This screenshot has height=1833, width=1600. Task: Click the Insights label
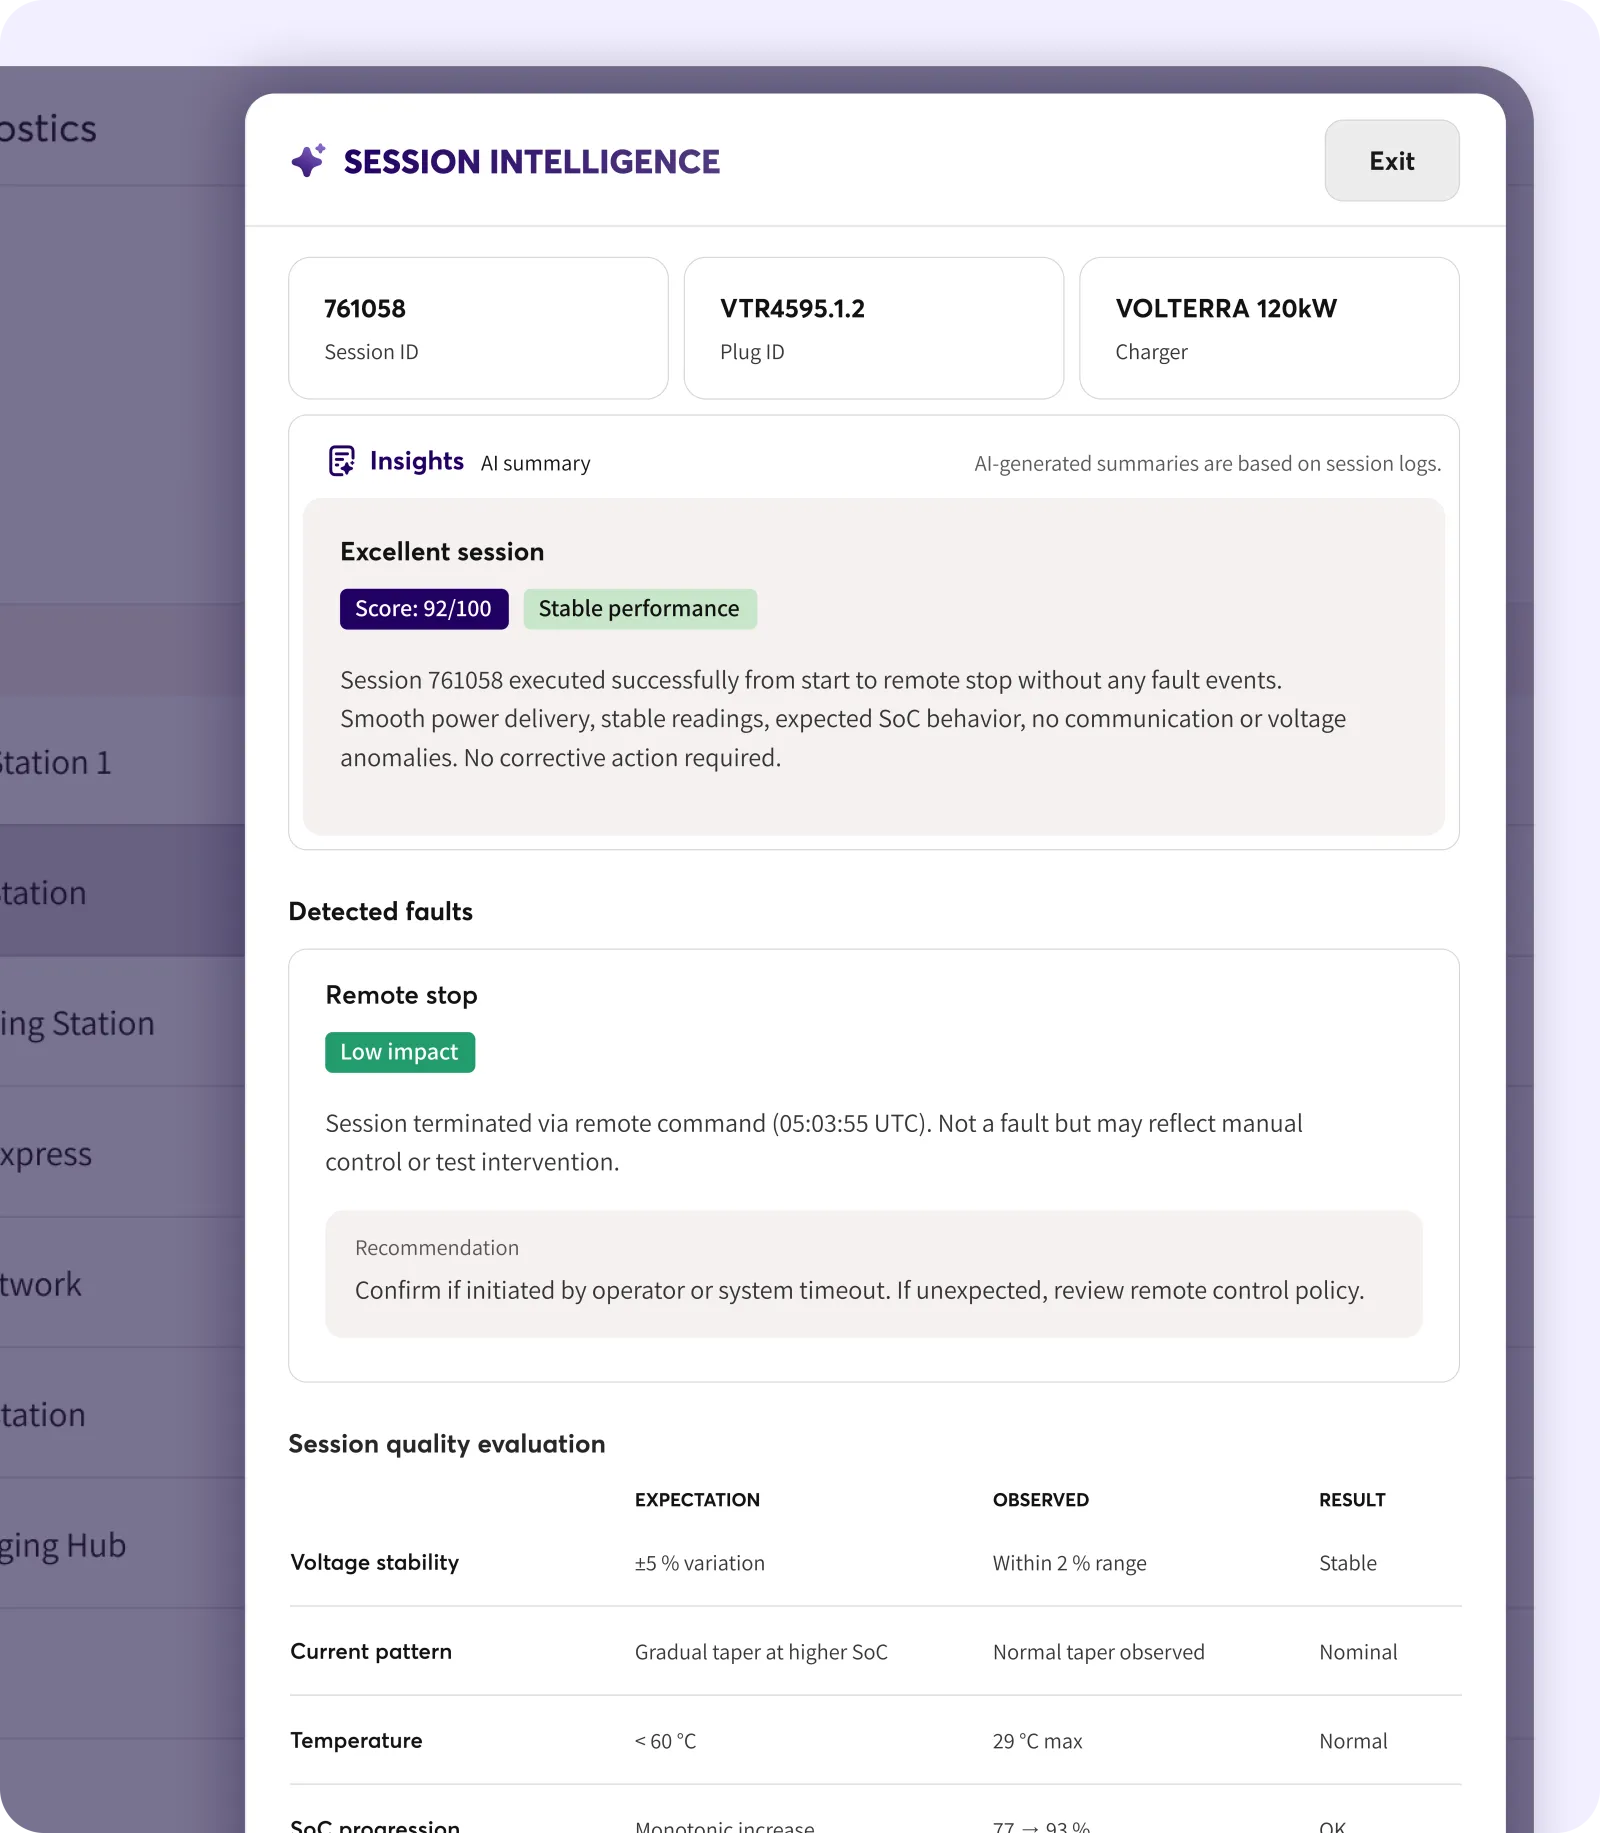click(x=416, y=461)
